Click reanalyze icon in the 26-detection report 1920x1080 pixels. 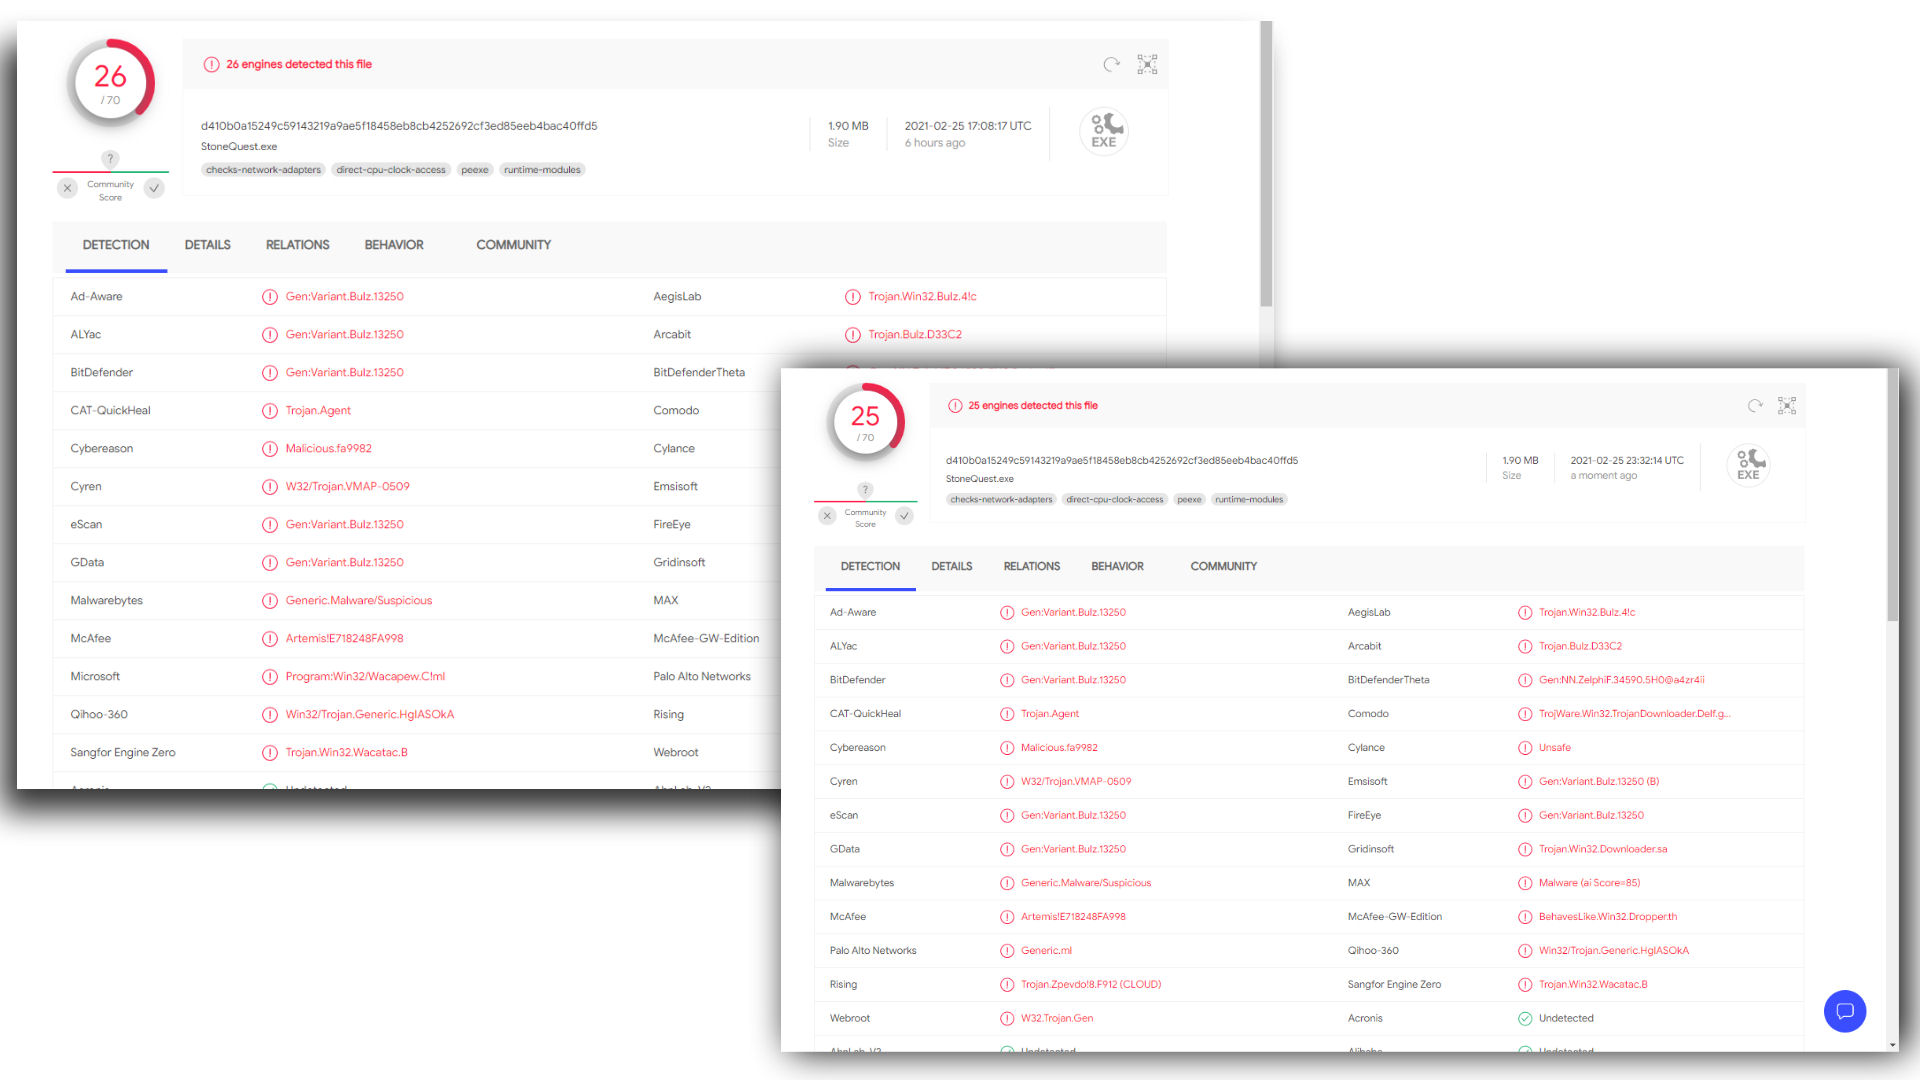coord(1111,65)
